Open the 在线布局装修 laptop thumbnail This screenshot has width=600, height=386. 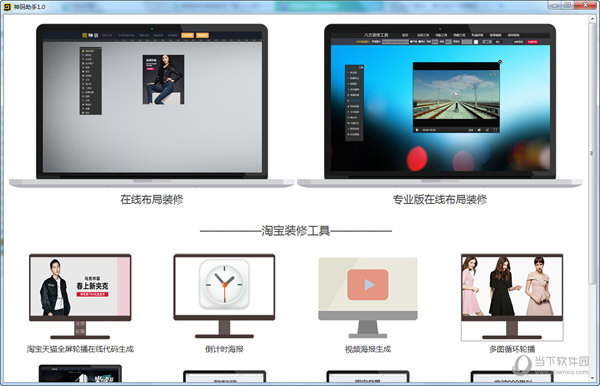(152, 106)
